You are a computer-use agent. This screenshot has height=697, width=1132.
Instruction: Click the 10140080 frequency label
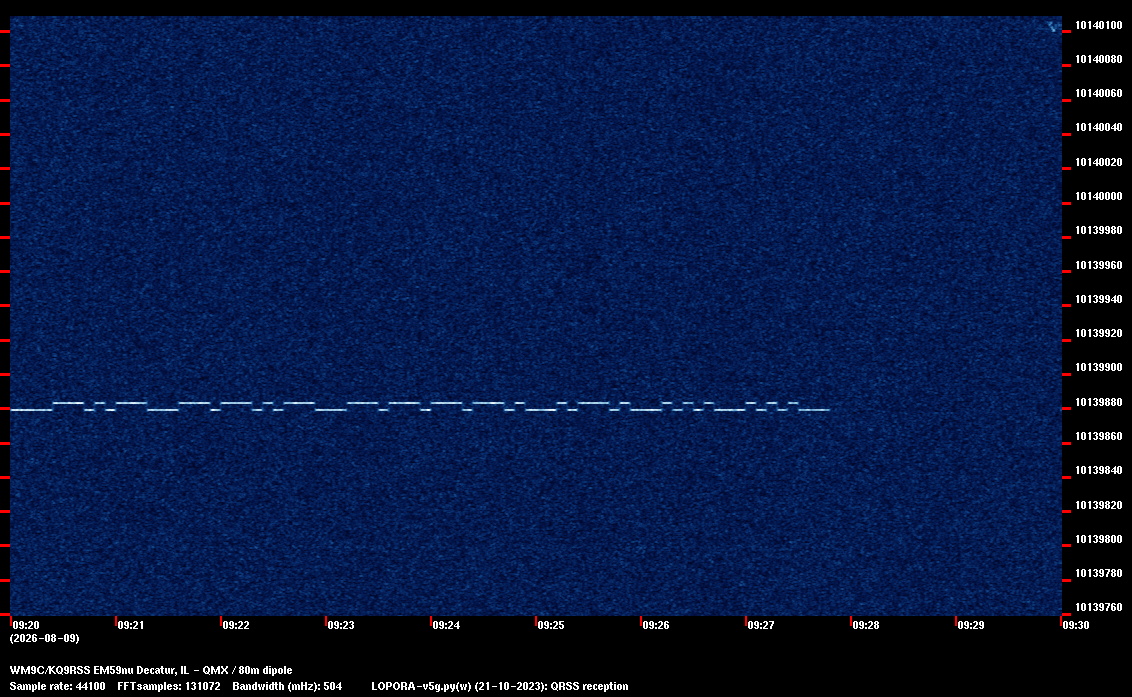[x=1098, y=59]
